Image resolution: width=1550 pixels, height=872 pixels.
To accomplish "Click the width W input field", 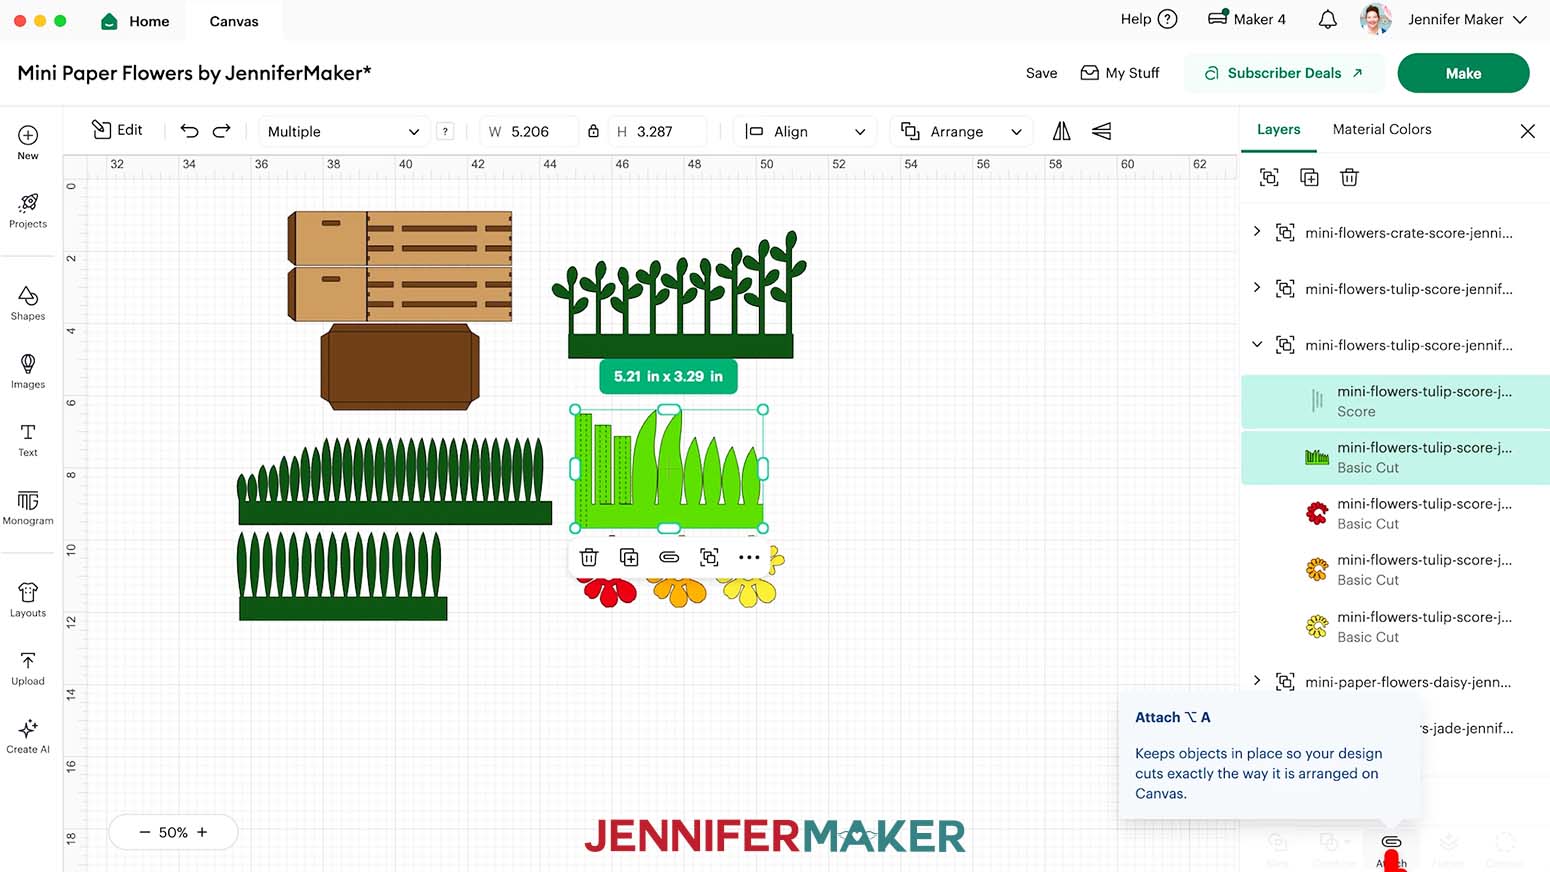I will click(x=528, y=131).
